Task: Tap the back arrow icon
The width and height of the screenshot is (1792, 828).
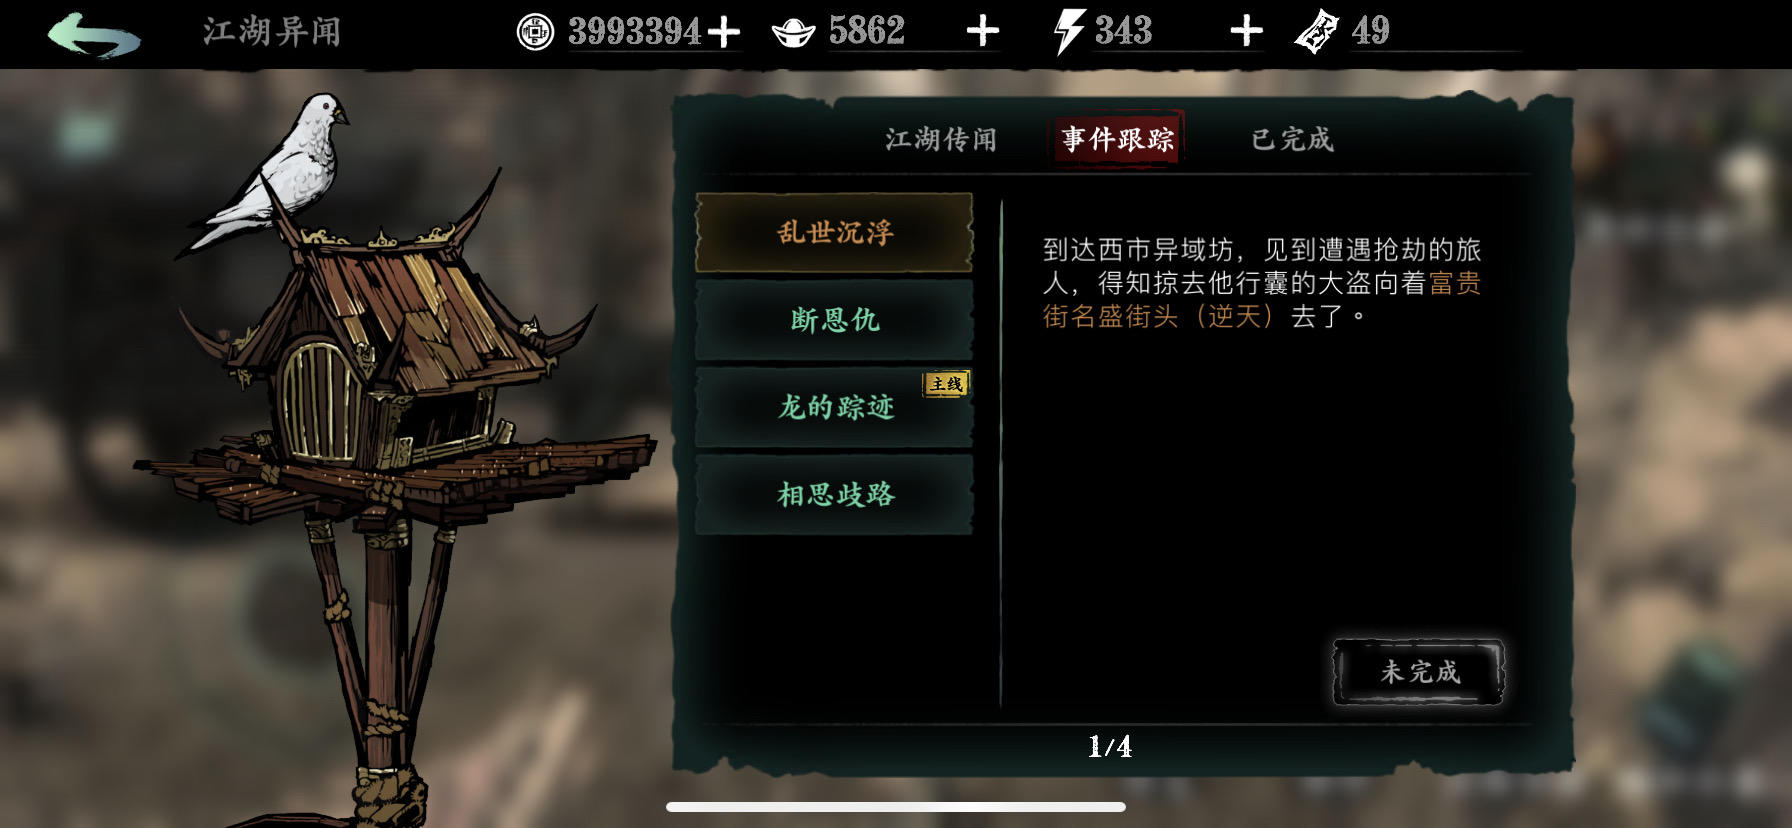Action: 94,34
